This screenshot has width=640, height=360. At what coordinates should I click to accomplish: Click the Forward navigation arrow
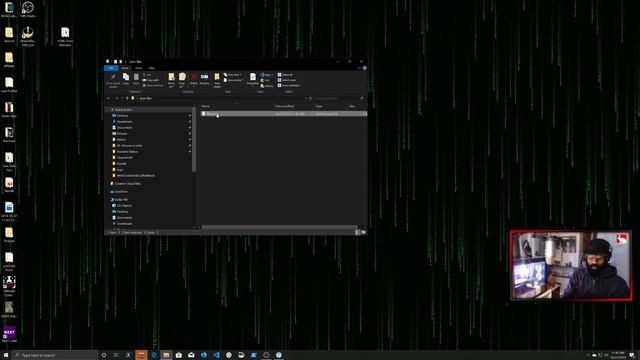[116, 98]
